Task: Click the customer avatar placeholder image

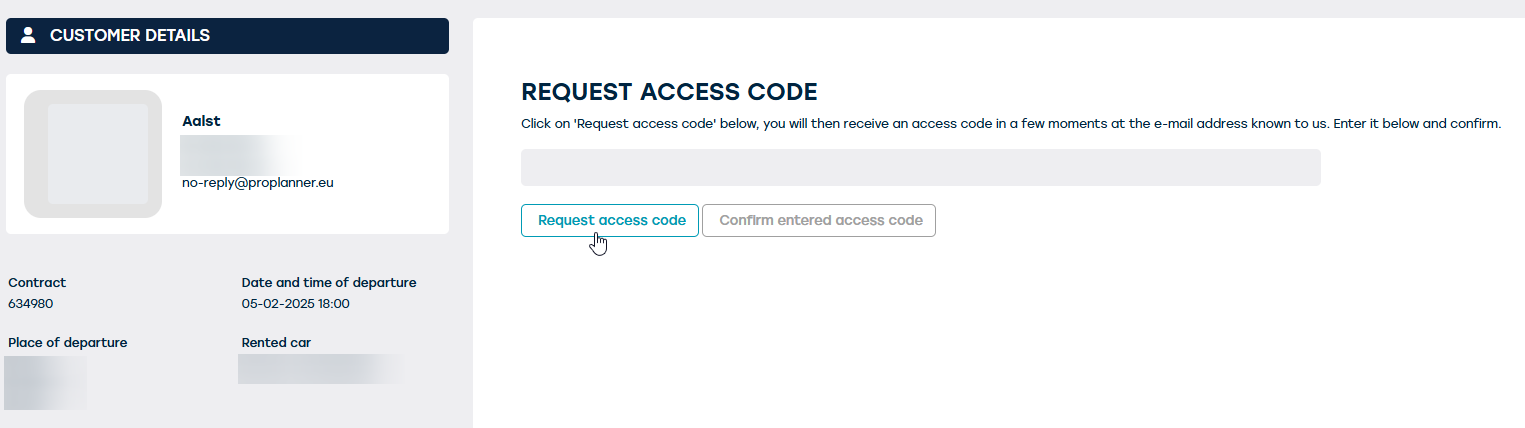Action: (93, 154)
